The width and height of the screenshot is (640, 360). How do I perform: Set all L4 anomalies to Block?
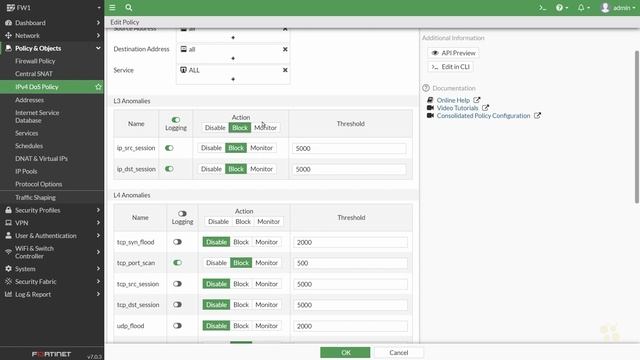coord(243,222)
